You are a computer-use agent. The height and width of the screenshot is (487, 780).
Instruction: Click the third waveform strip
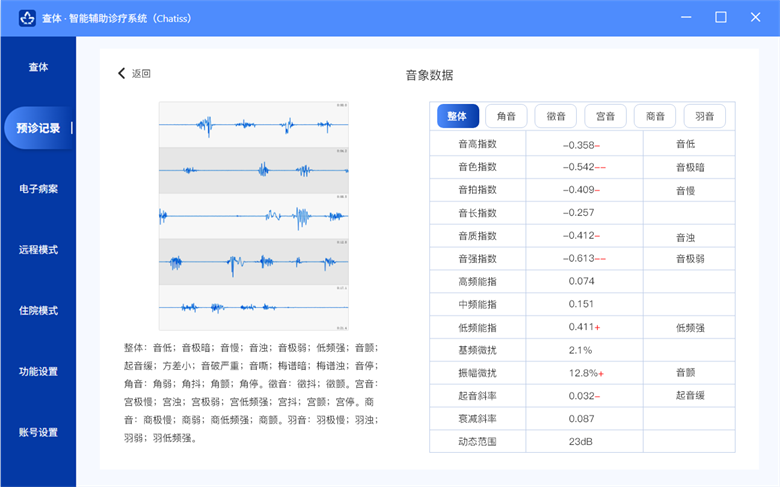click(x=254, y=216)
